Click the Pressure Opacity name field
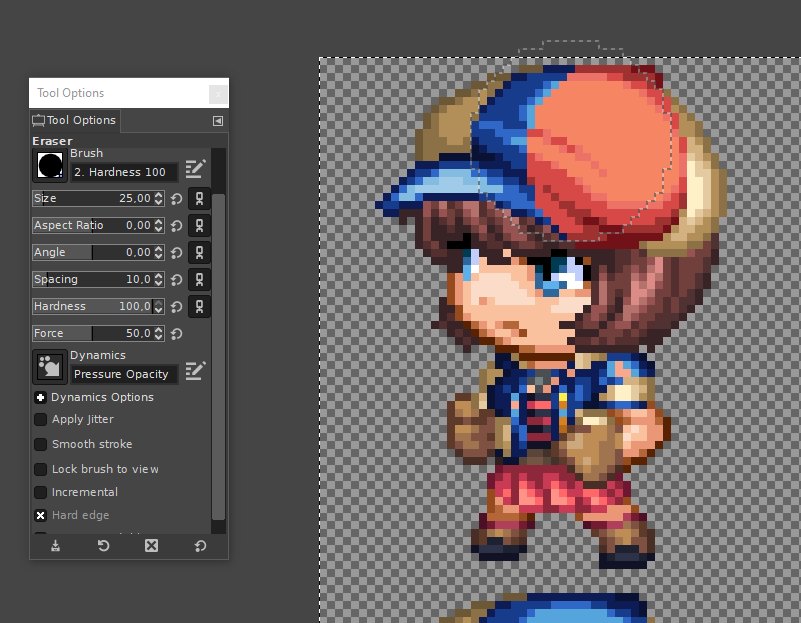Screen dimensions: 801x623 (124, 374)
